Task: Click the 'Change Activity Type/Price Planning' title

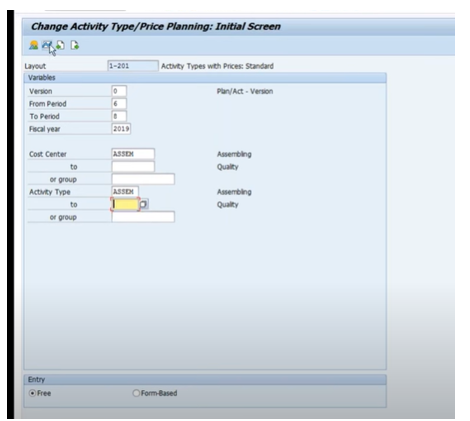Action: pyautogui.click(x=156, y=26)
